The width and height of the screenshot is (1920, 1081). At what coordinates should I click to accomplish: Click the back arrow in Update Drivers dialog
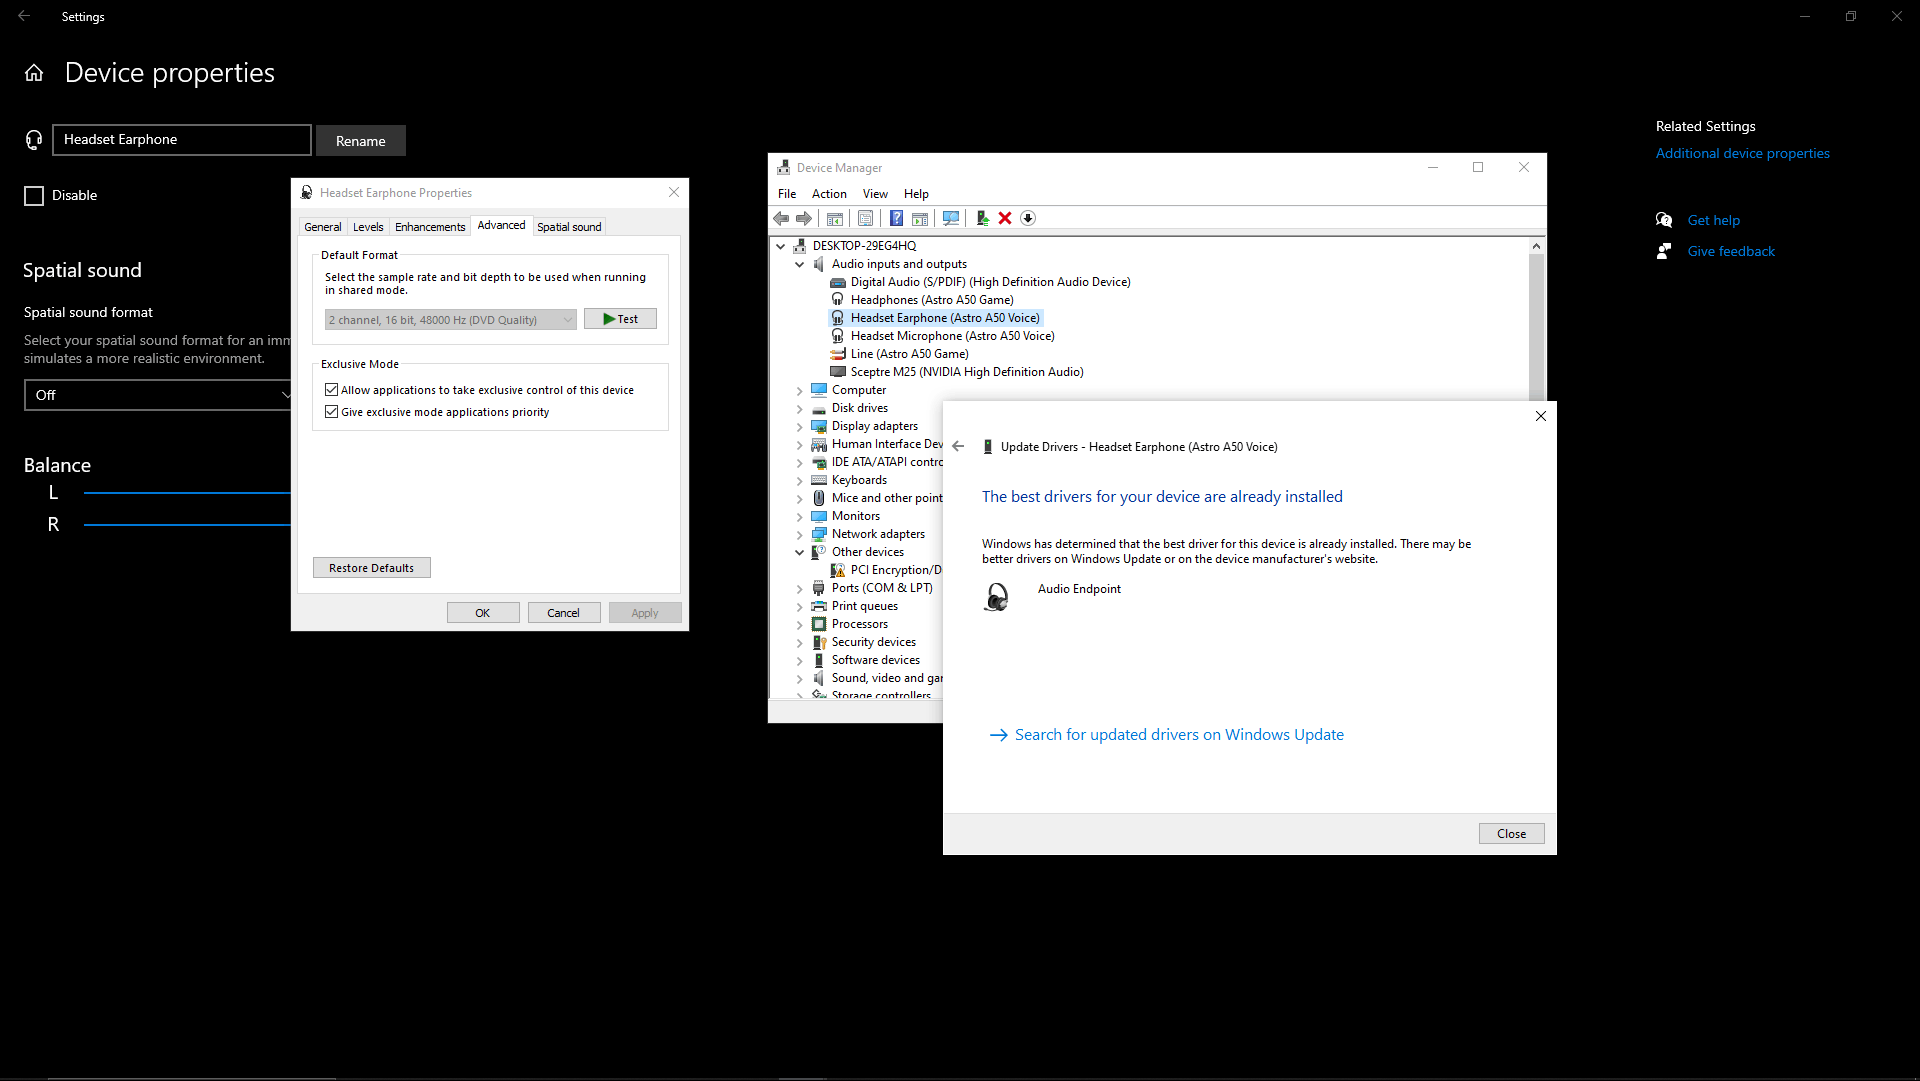click(958, 447)
